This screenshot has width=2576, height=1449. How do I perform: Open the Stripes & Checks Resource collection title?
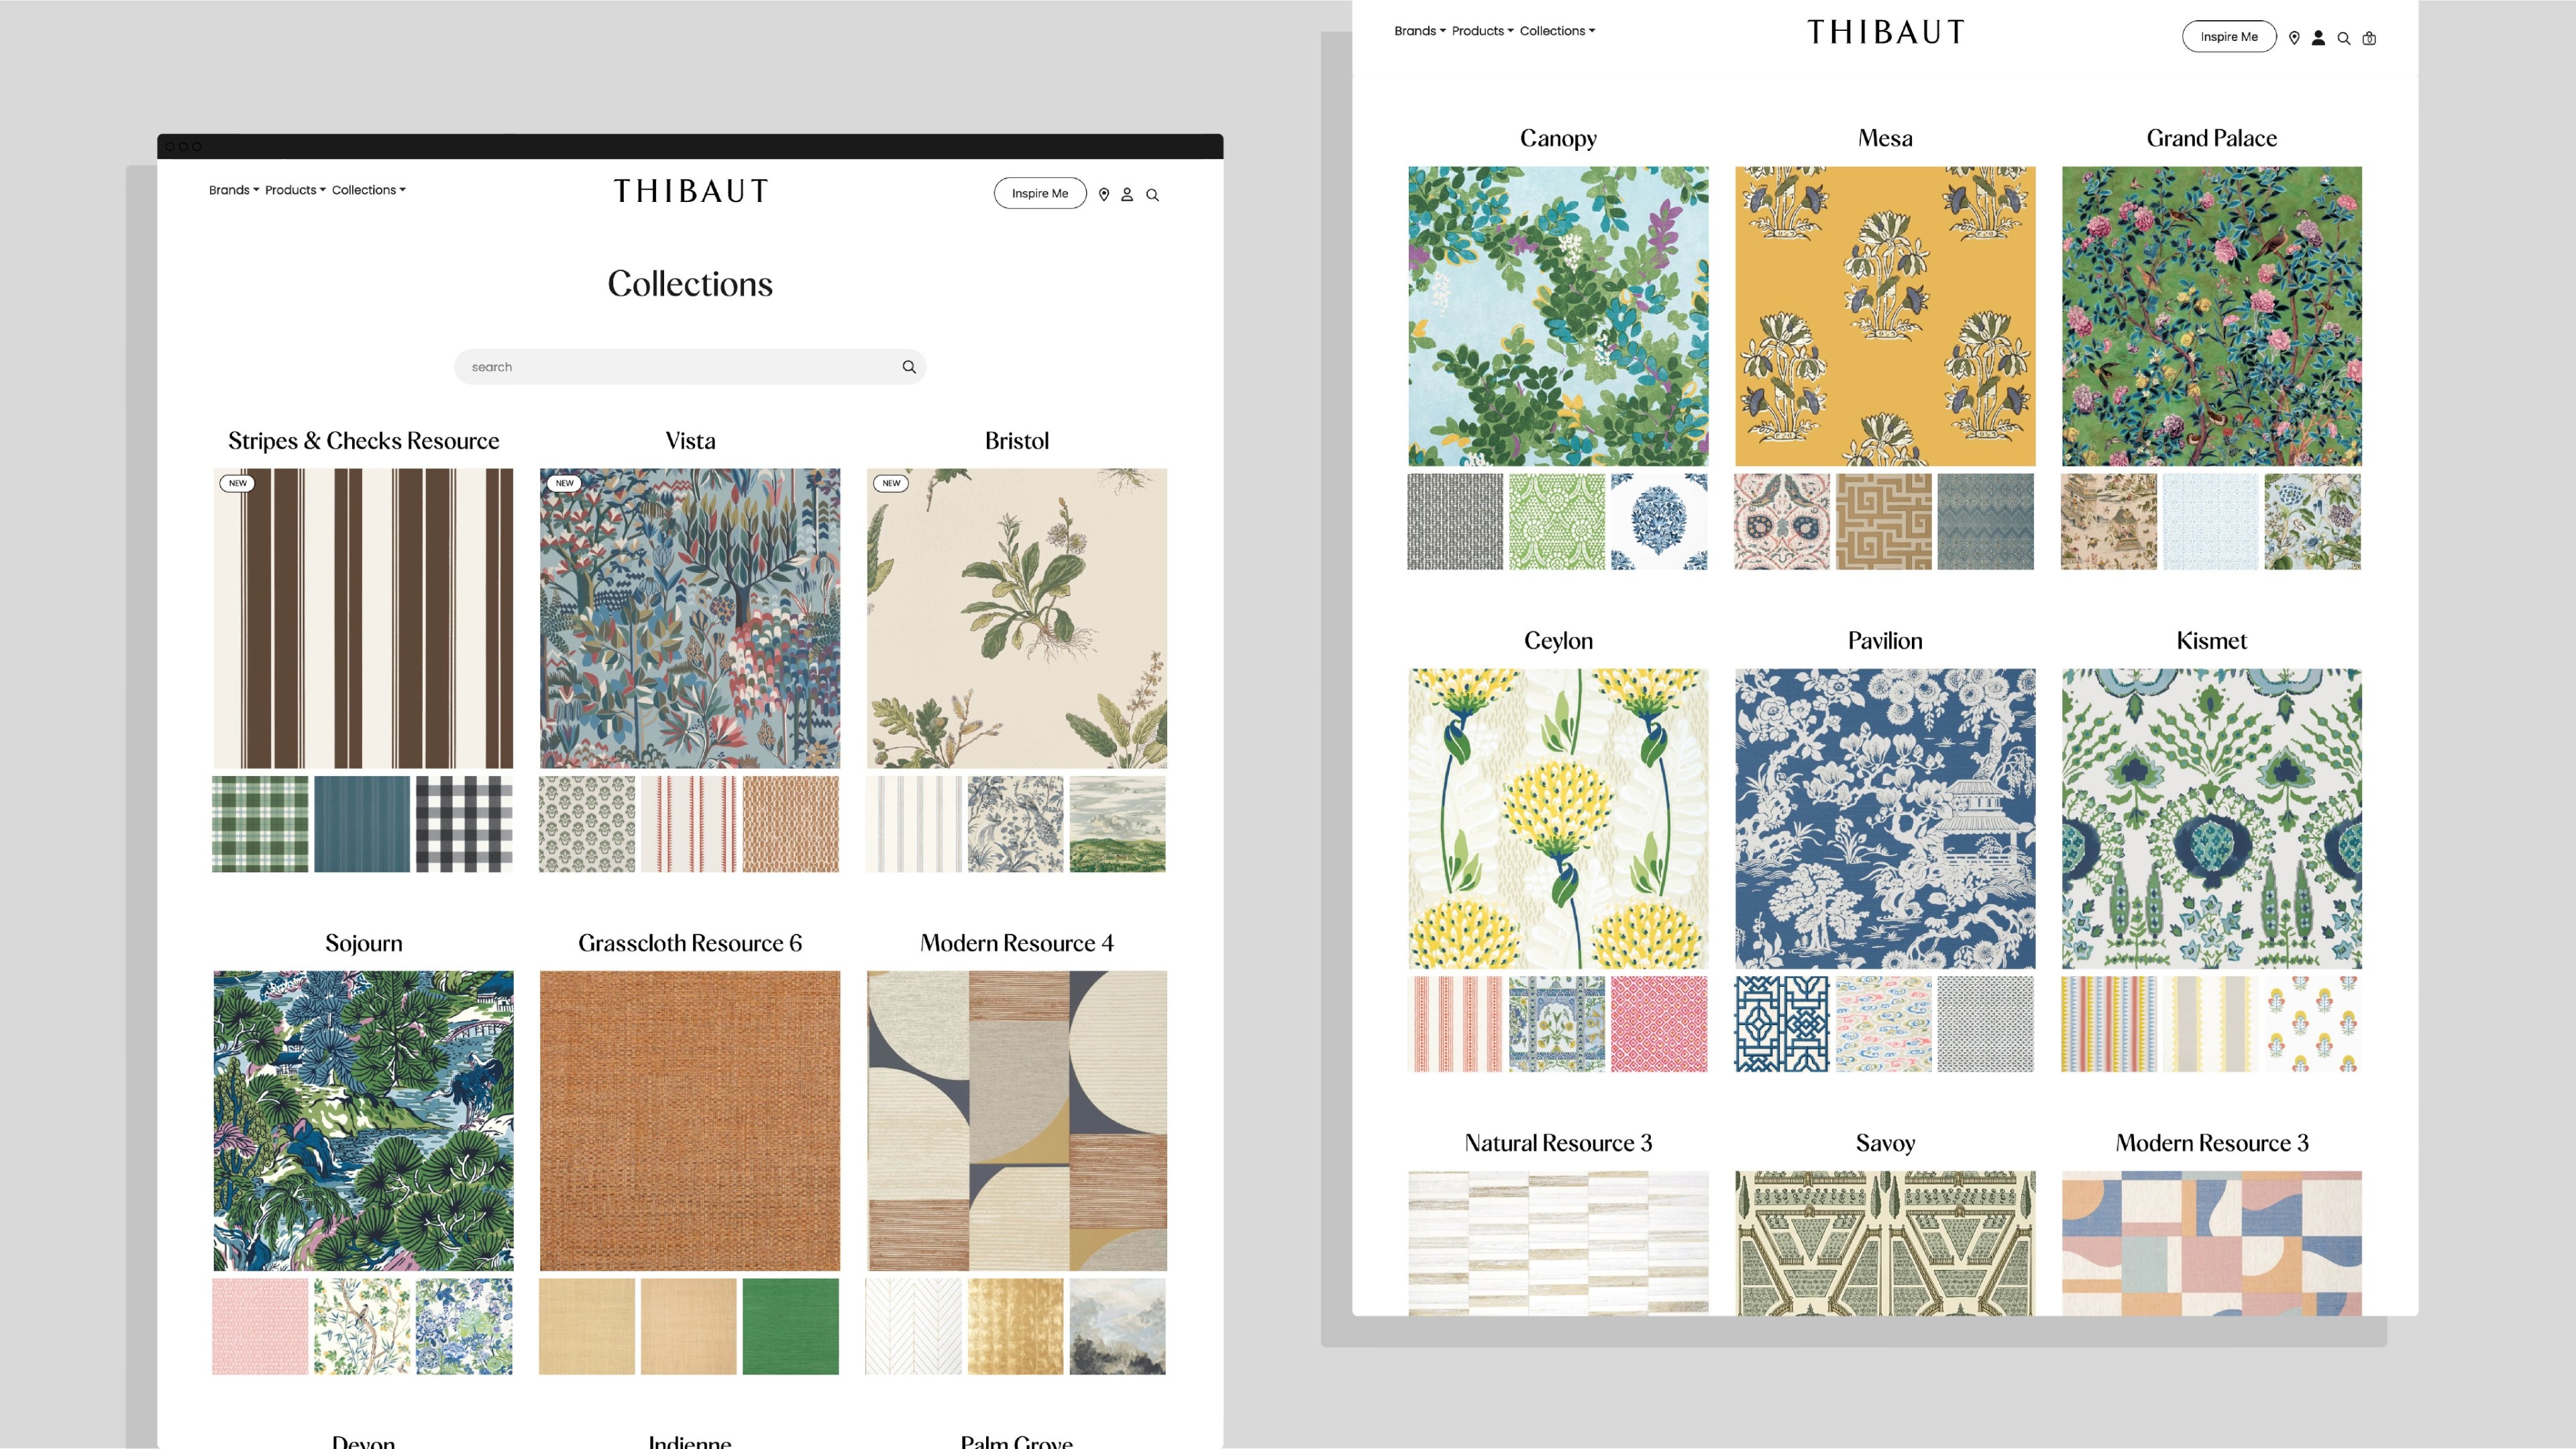pos(363,441)
